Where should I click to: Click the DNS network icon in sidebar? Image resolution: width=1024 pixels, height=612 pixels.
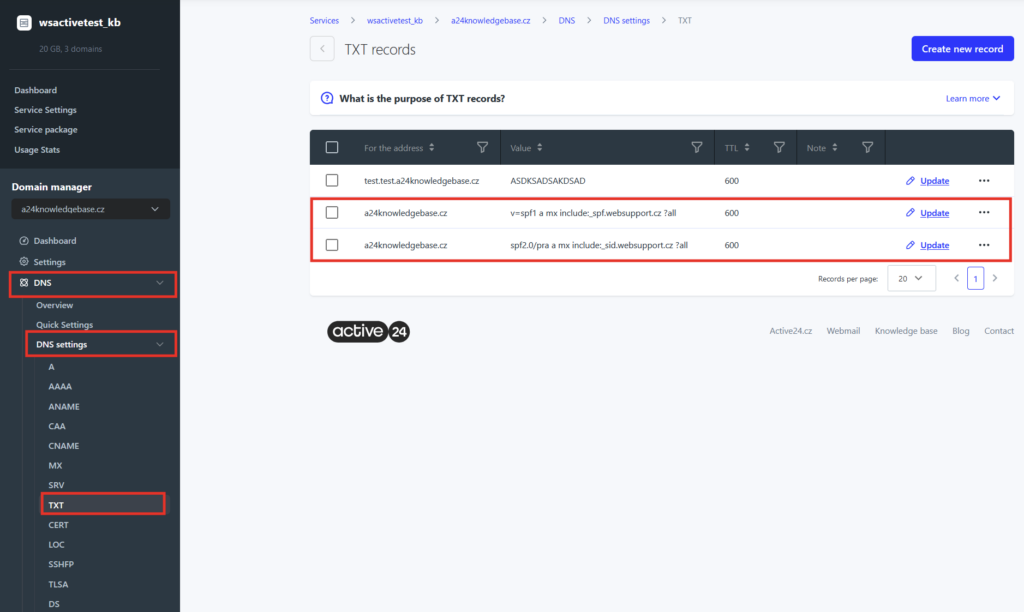click(24, 283)
